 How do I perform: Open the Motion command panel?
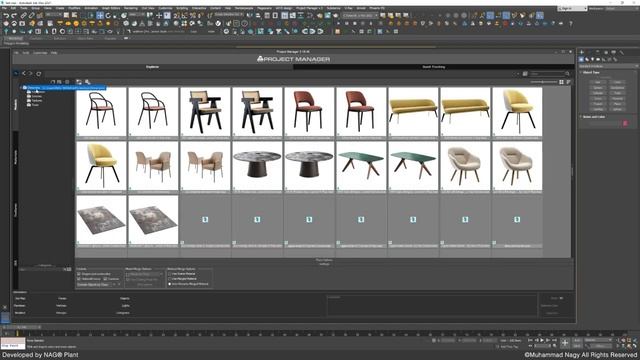[606, 52]
